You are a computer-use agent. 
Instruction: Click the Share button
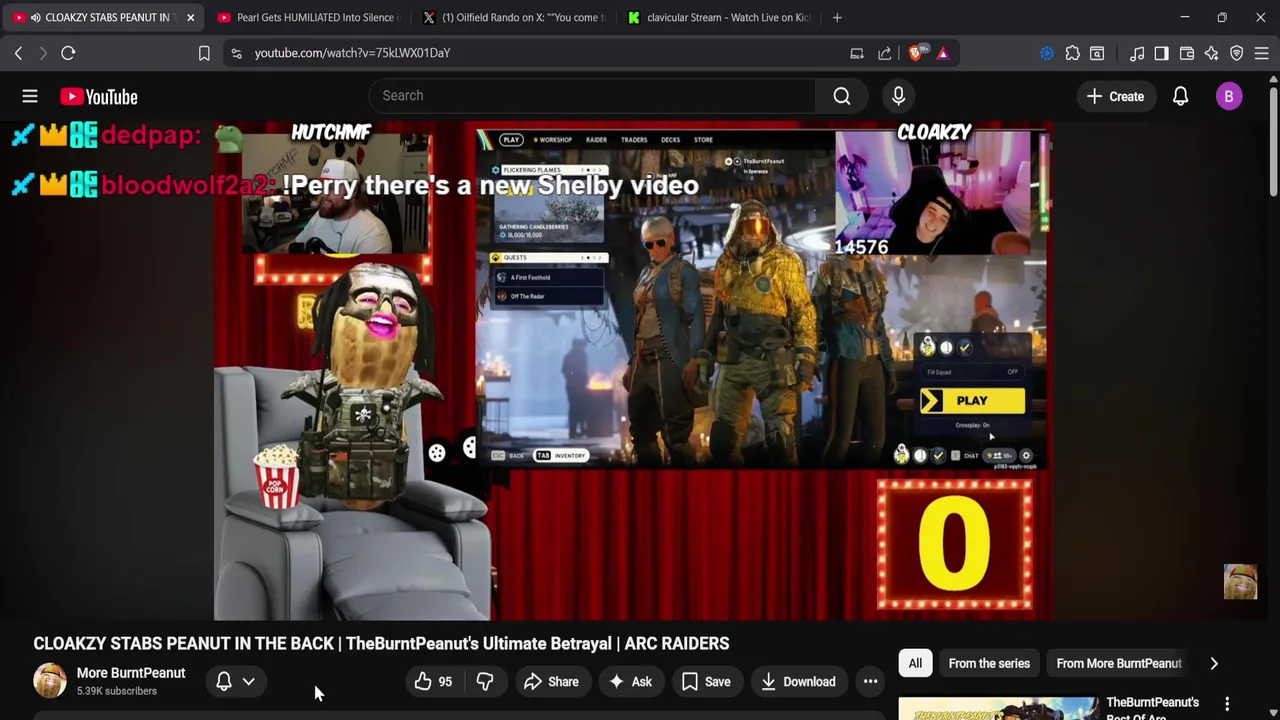coord(551,682)
